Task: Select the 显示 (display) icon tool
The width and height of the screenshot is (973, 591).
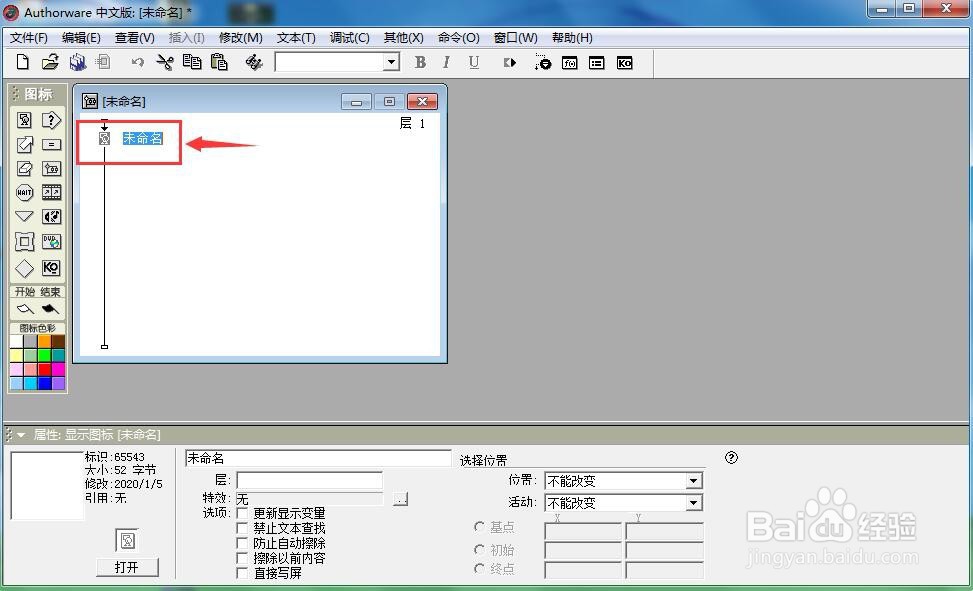Action: point(24,120)
